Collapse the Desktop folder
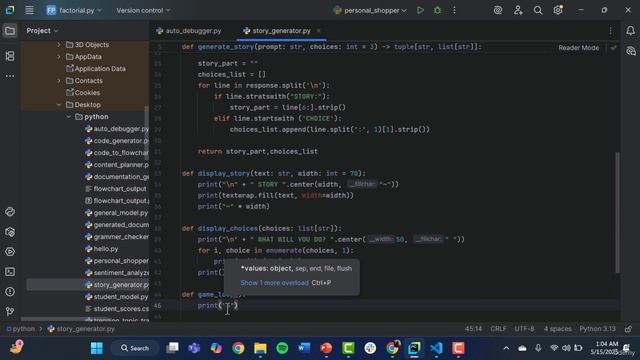Viewport: 640px width, 360px height. pos(59,105)
